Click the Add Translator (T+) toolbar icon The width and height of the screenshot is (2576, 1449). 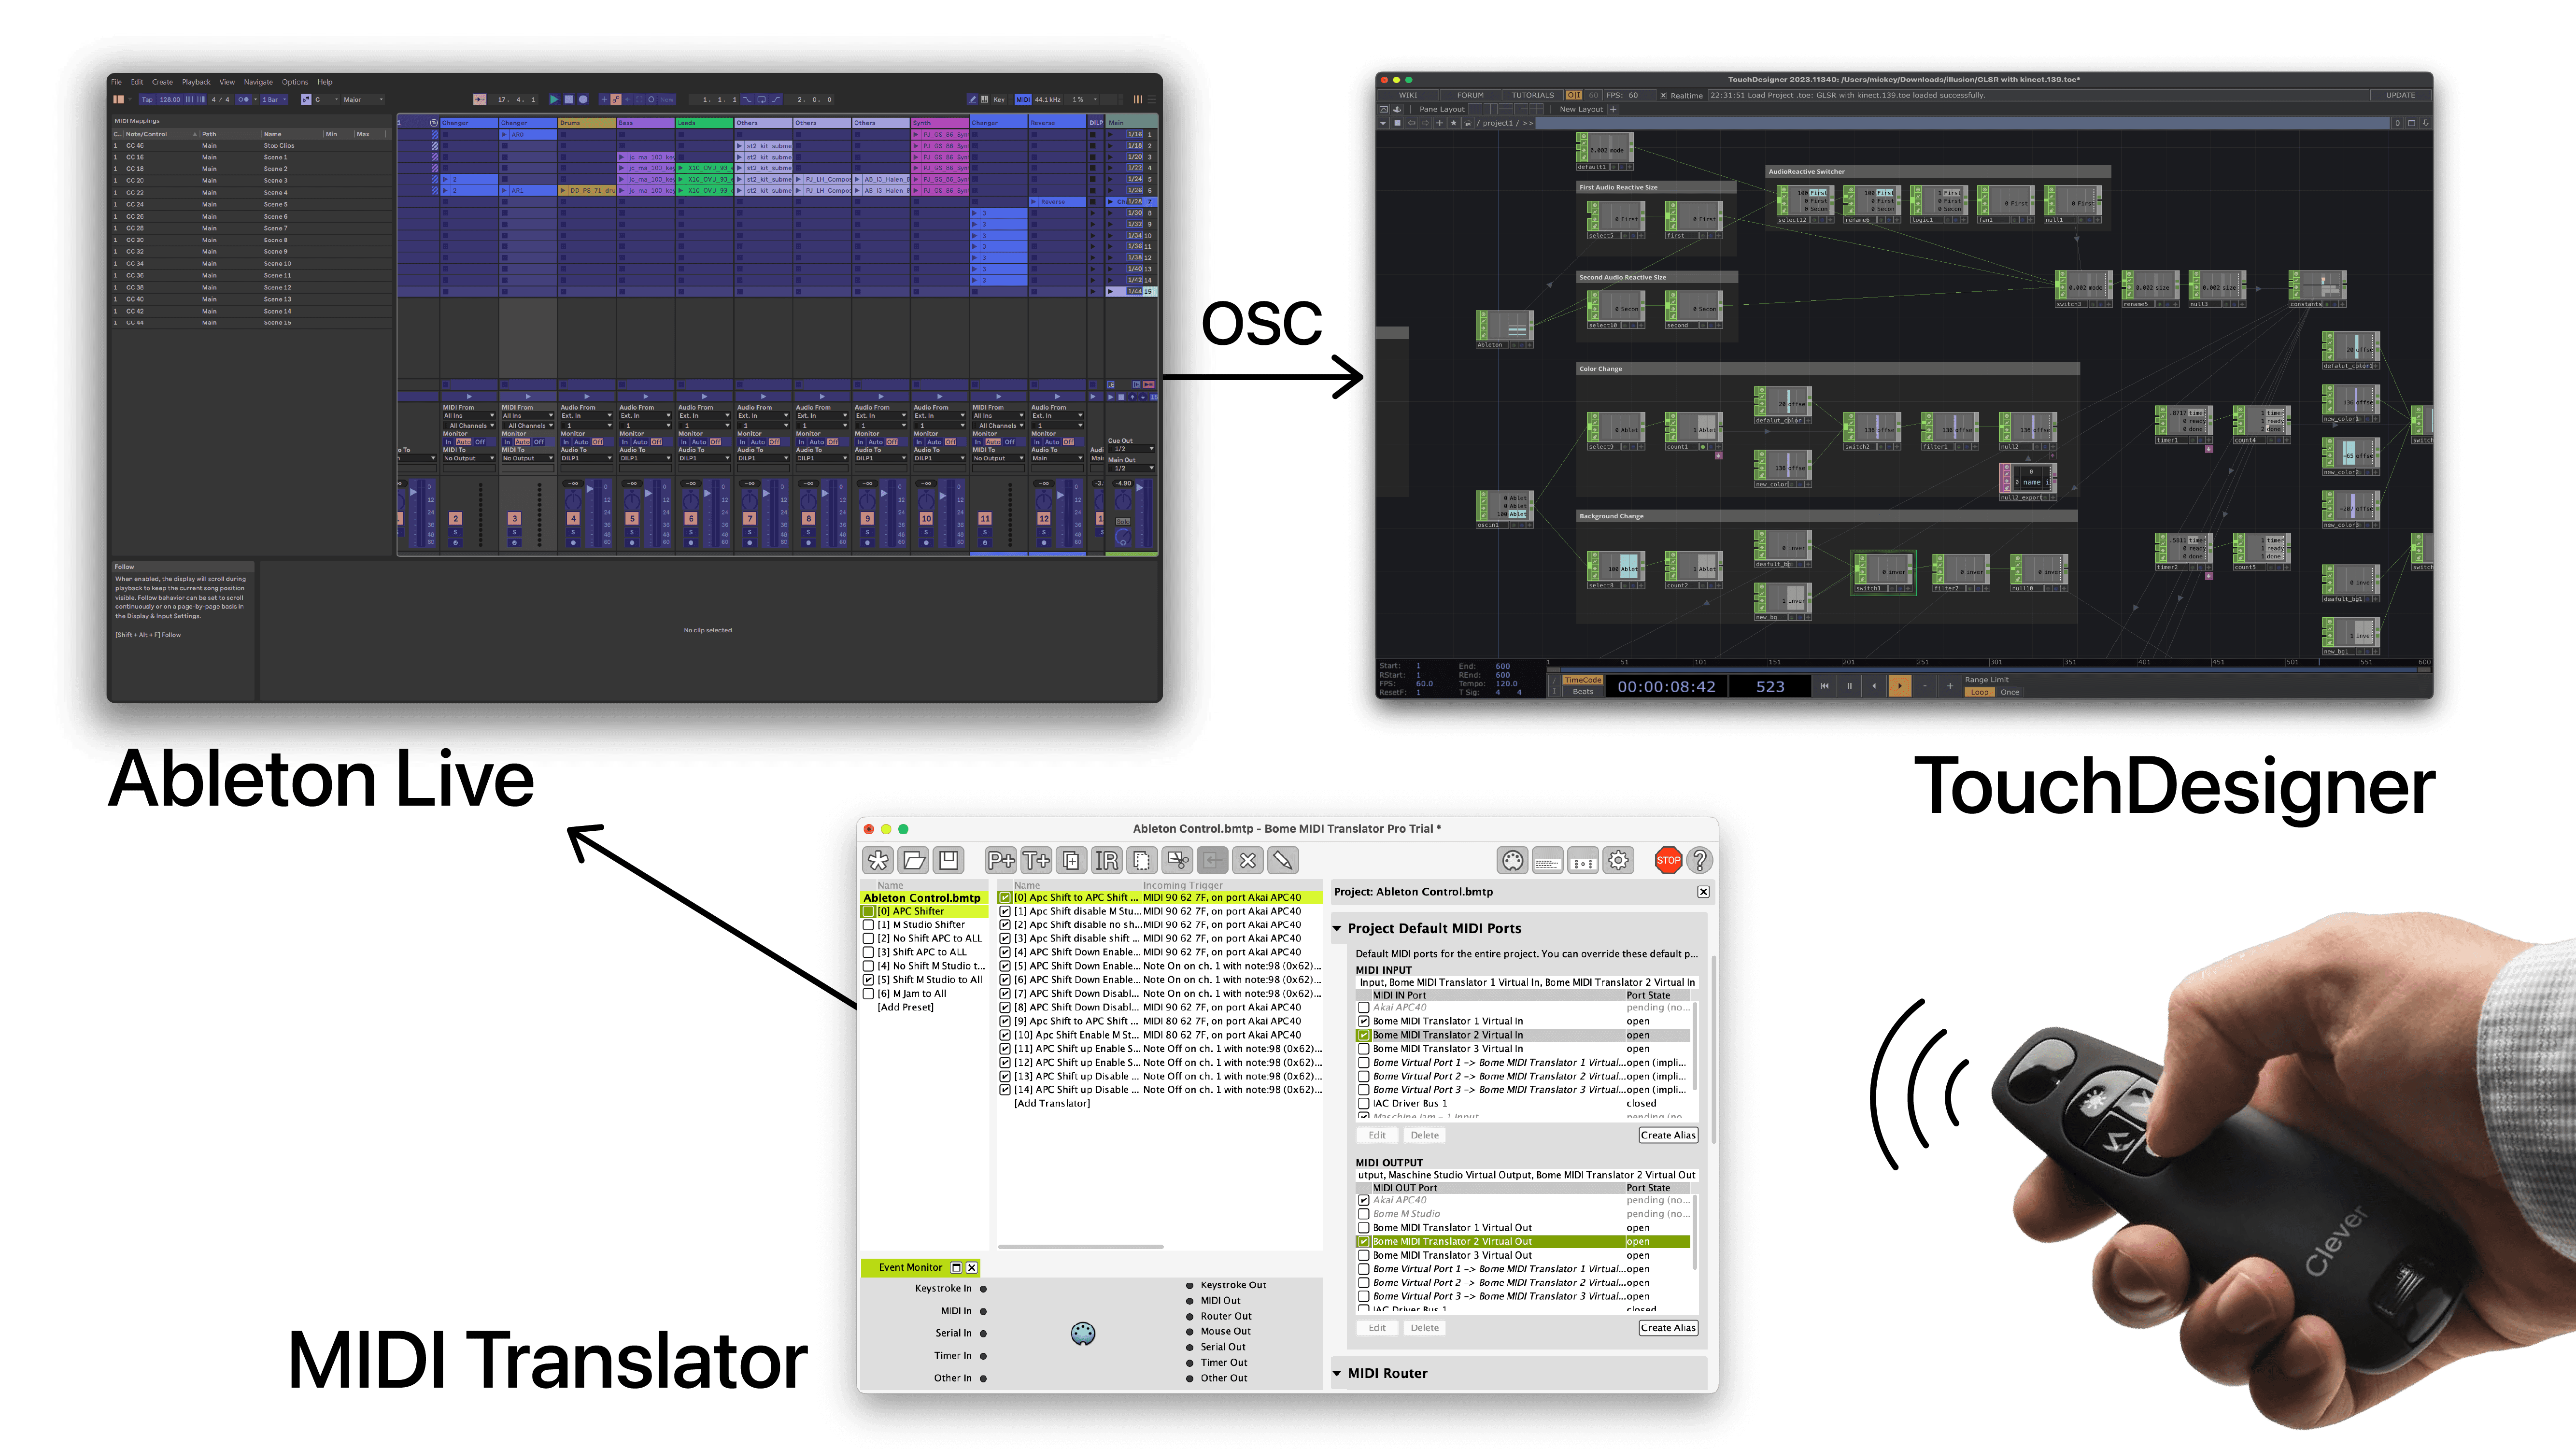pos(1036,860)
